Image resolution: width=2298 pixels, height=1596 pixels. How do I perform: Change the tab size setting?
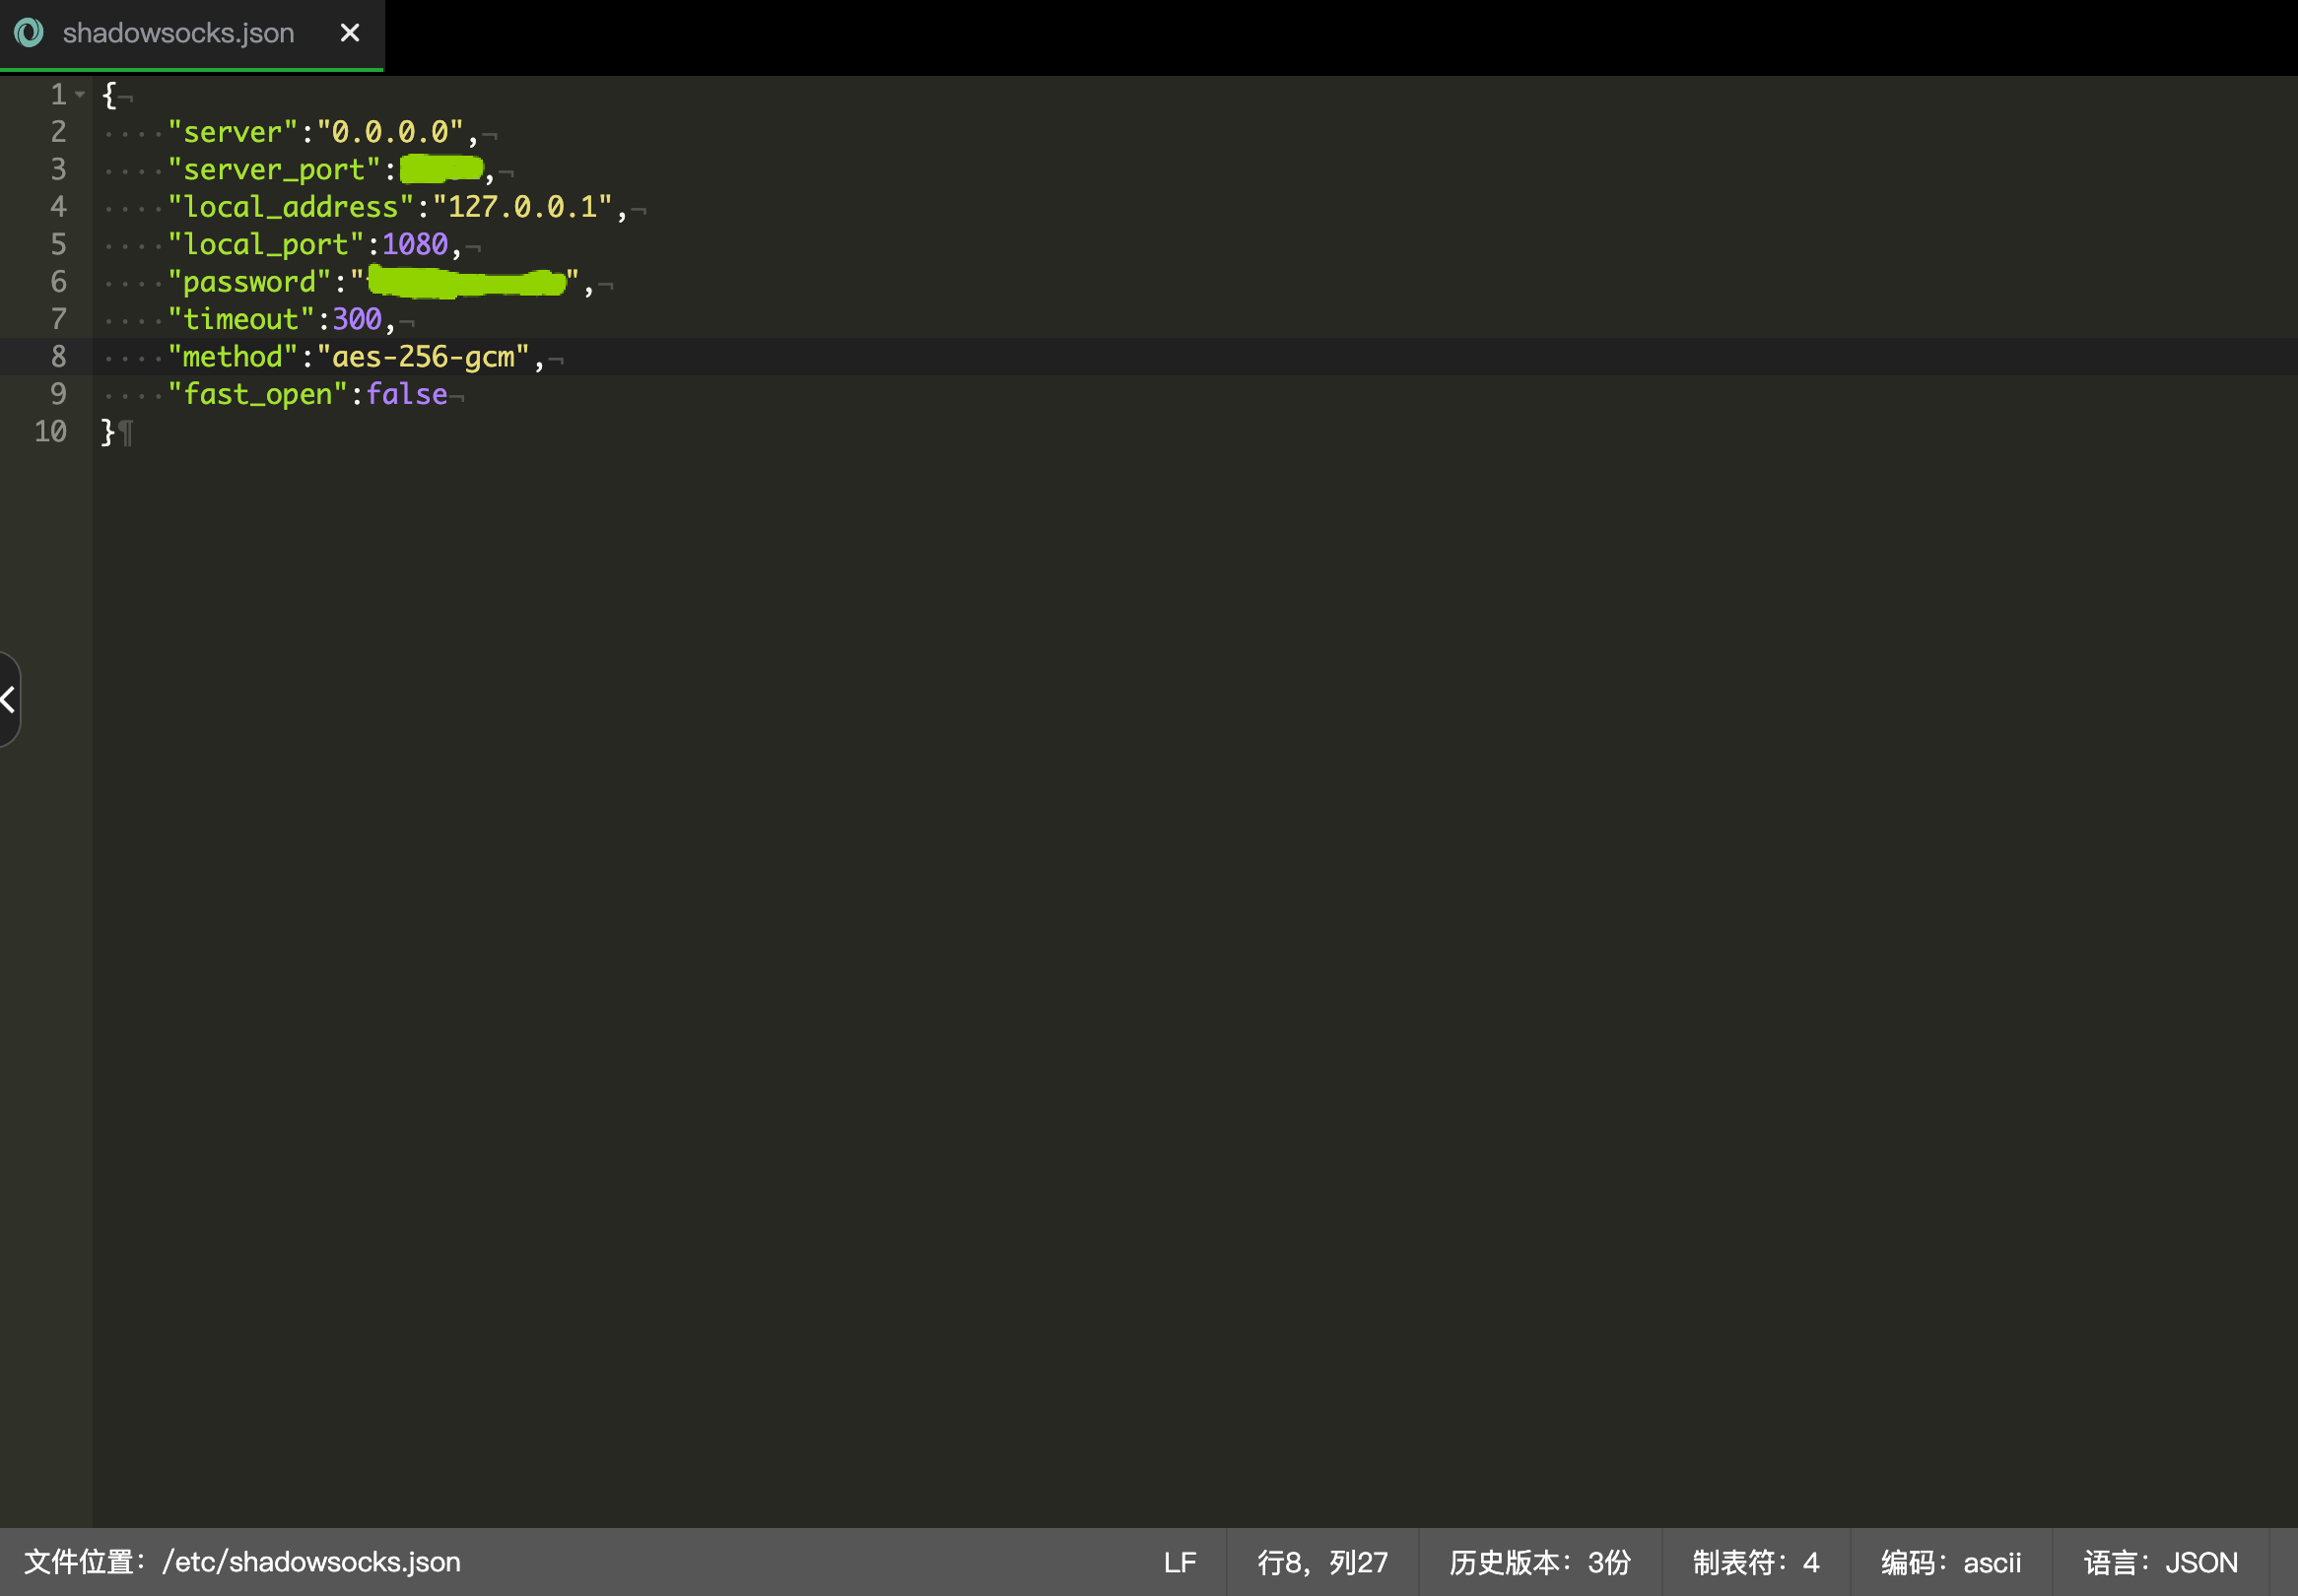[1755, 1562]
